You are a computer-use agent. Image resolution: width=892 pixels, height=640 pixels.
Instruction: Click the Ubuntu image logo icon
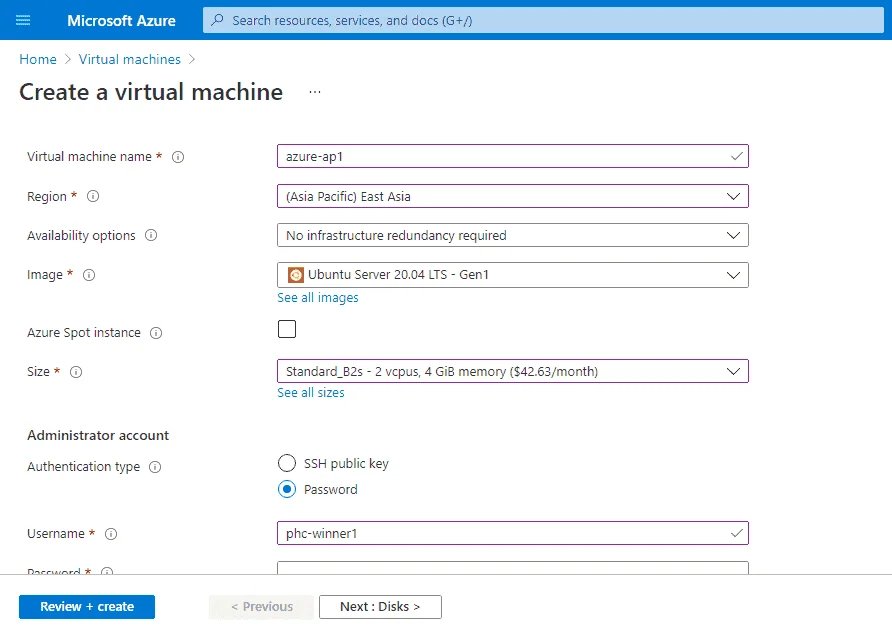coord(295,275)
